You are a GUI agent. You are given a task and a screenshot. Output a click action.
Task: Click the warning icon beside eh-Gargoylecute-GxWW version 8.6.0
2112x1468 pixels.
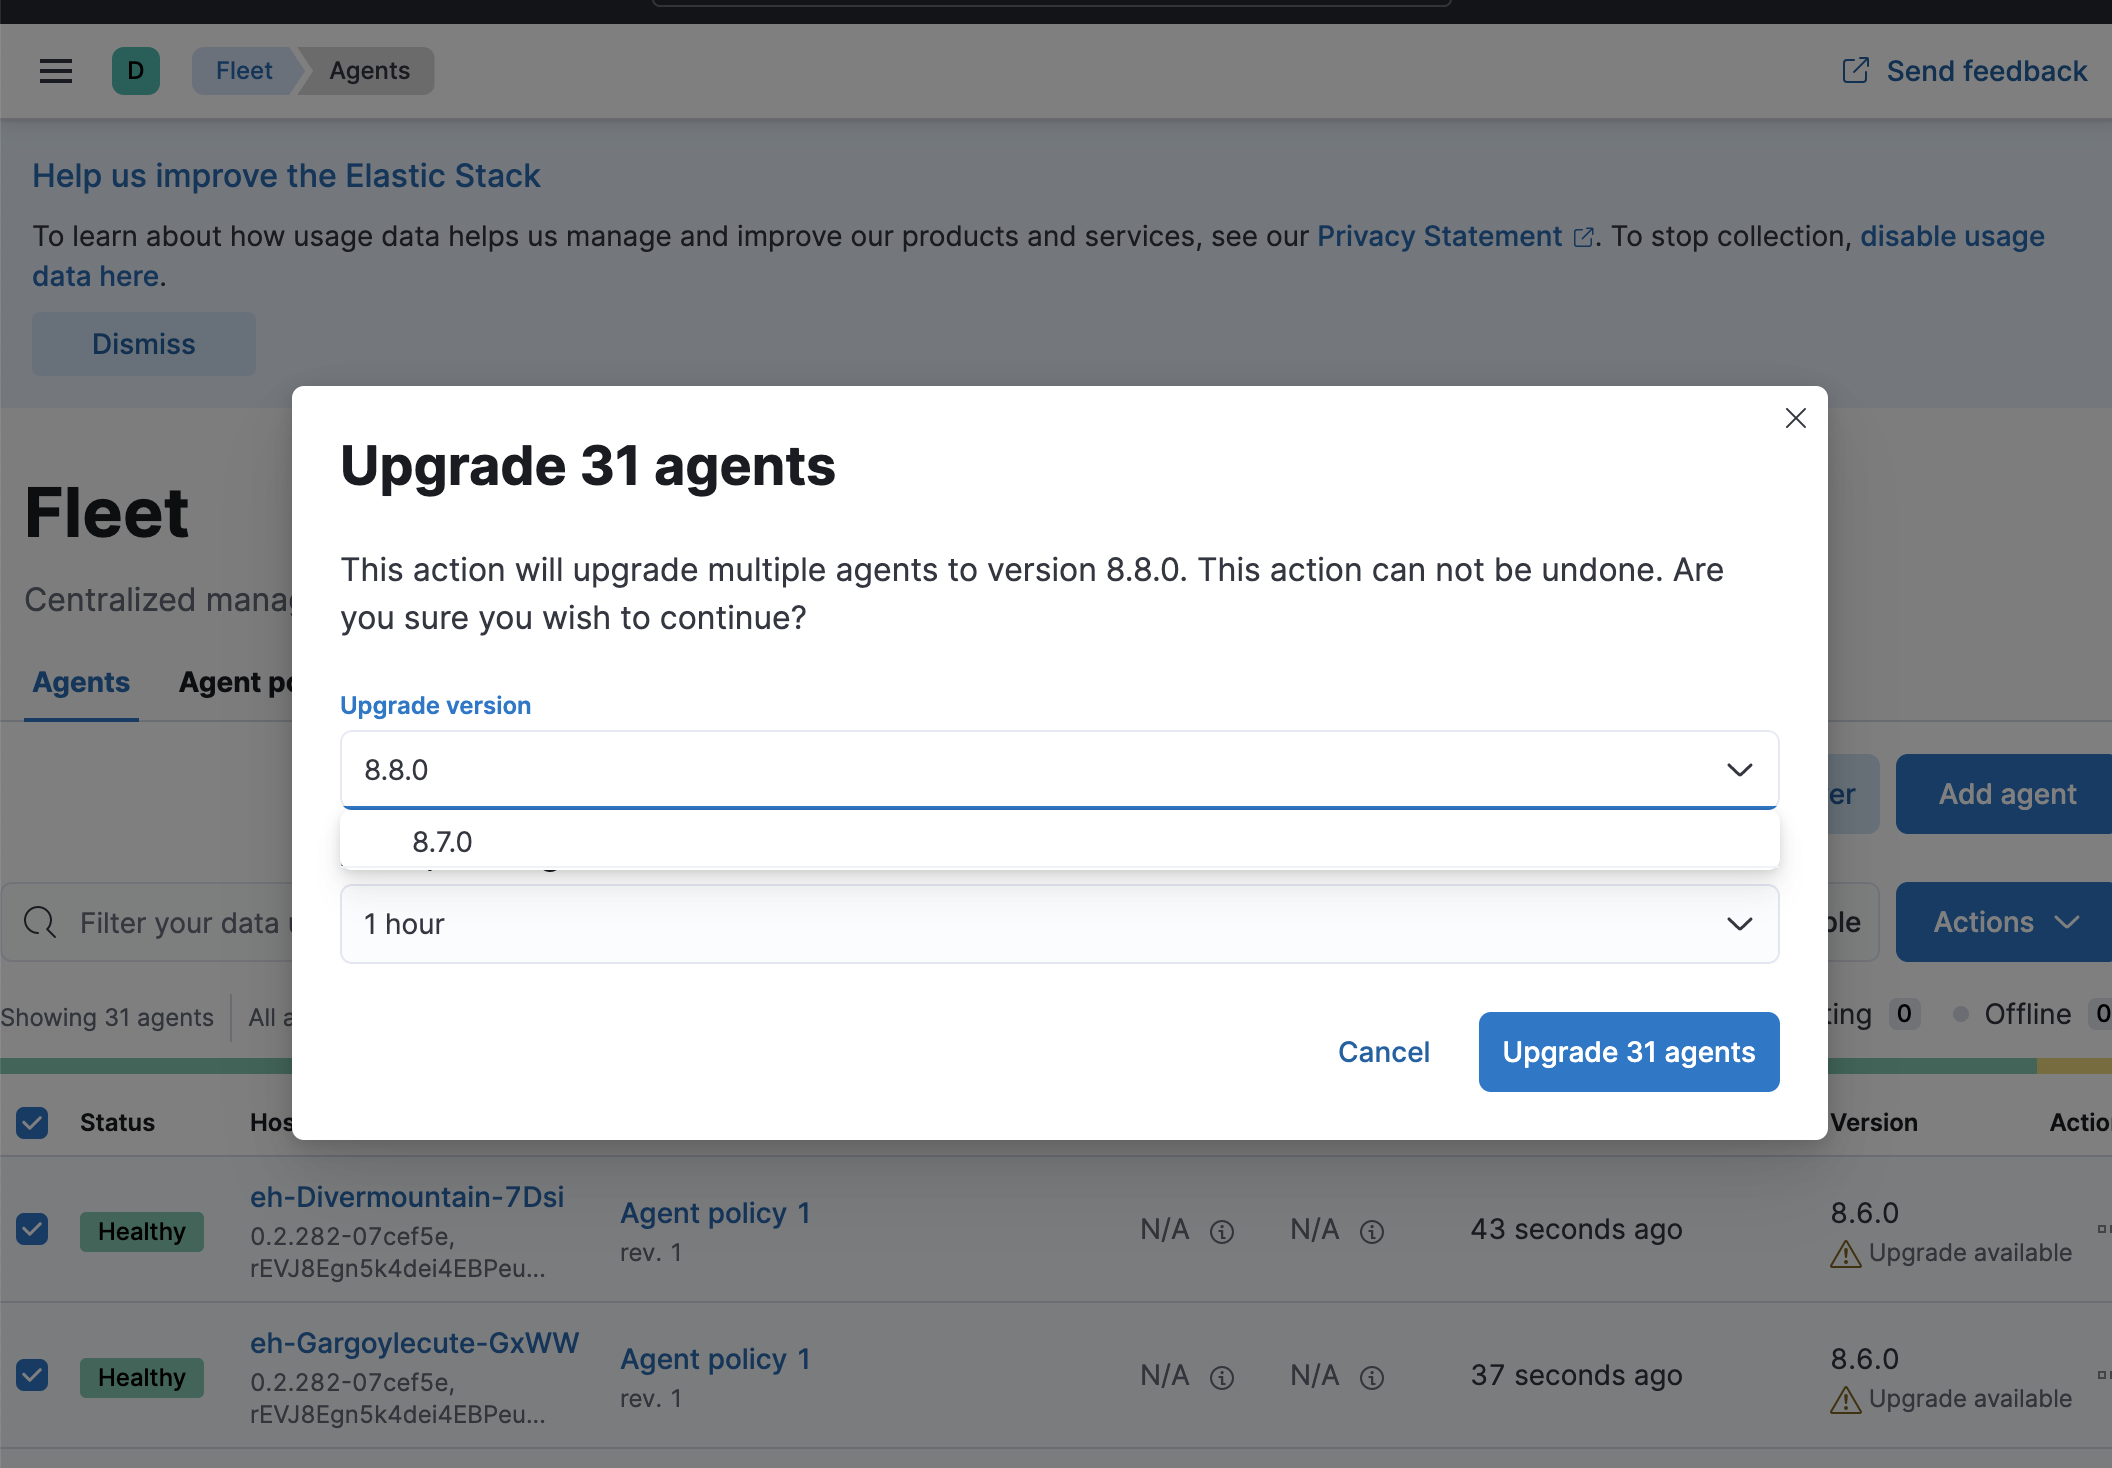coord(1846,1399)
